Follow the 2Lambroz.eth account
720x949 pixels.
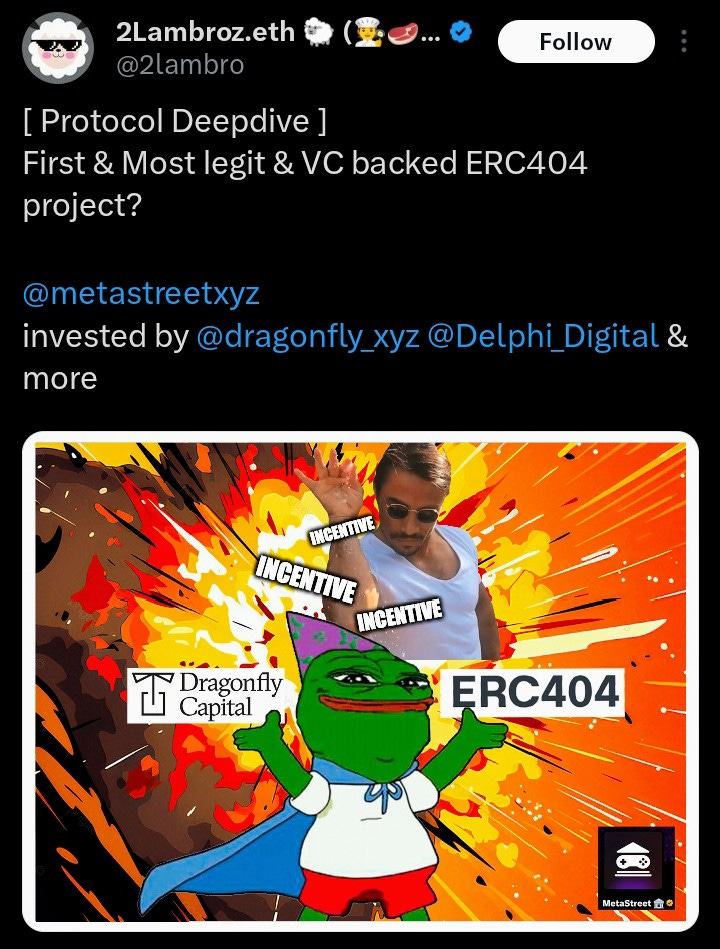(x=576, y=42)
